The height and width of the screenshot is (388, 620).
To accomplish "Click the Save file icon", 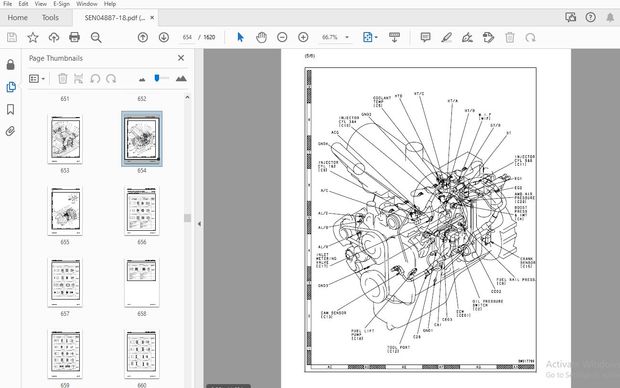I will pyautogui.click(x=12, y=37).
